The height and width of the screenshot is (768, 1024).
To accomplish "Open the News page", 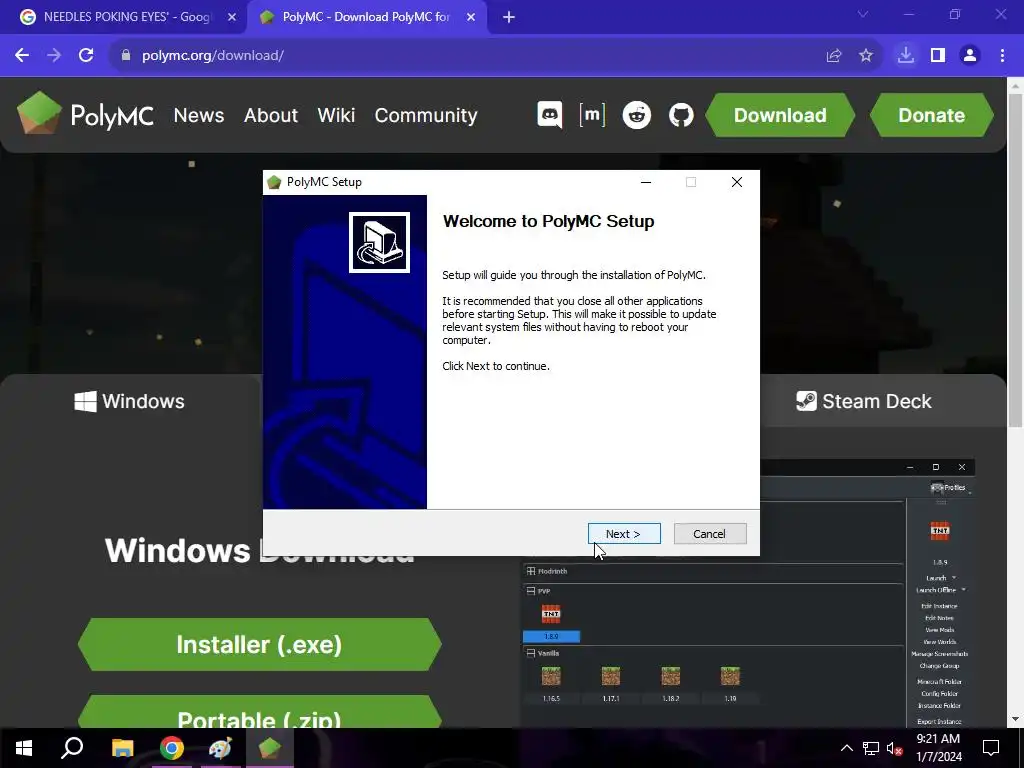I will point(199,115).
